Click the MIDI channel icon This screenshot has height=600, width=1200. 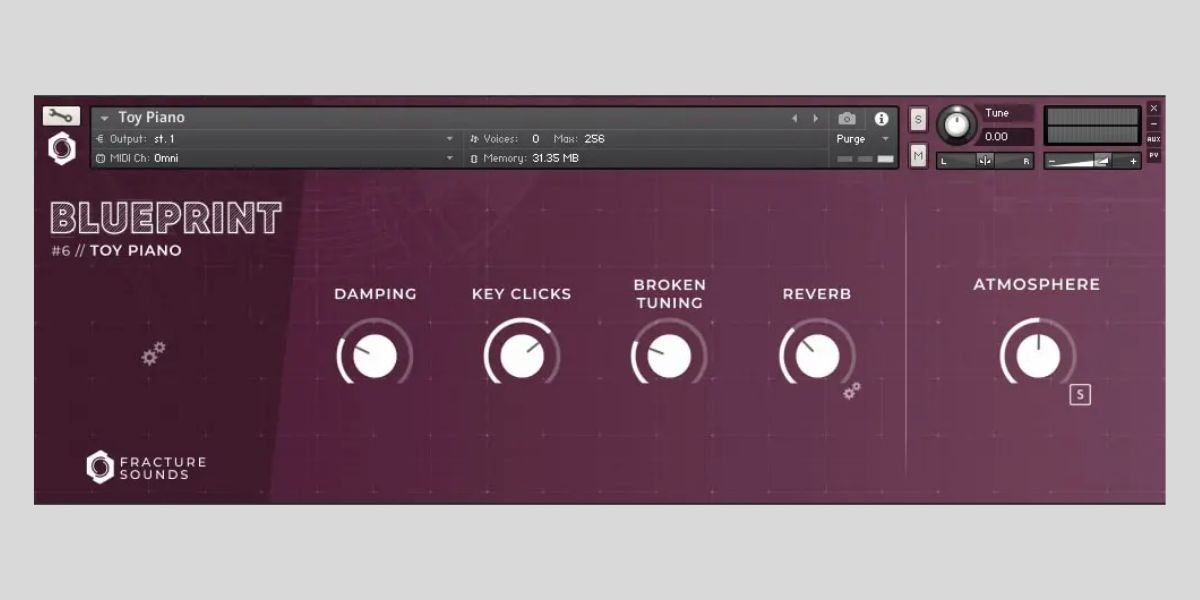coord(100,158)
